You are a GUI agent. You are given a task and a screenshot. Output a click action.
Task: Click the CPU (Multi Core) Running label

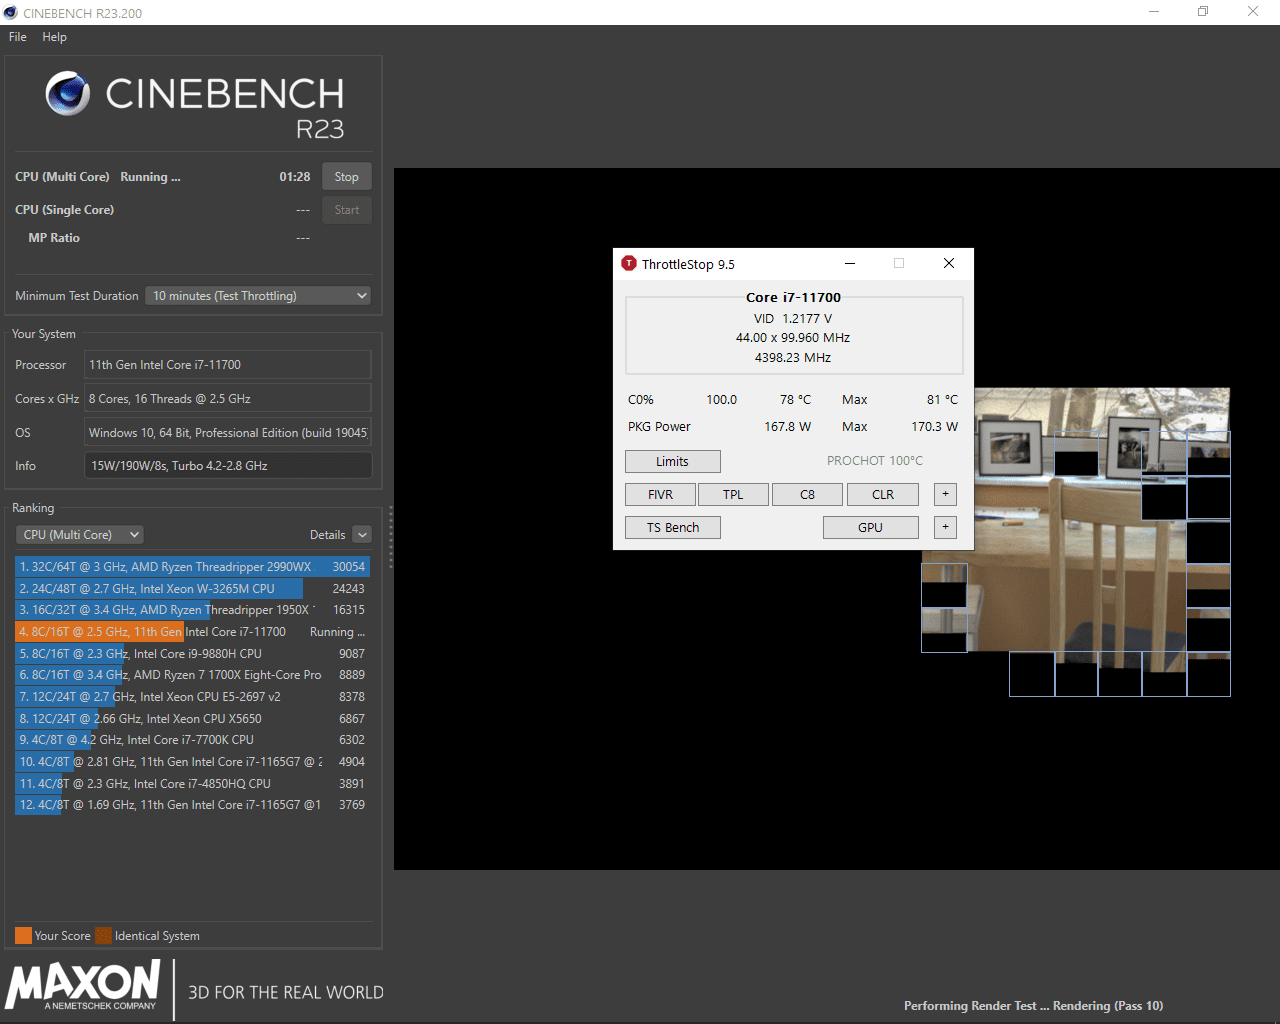click(x=98, y=177)
